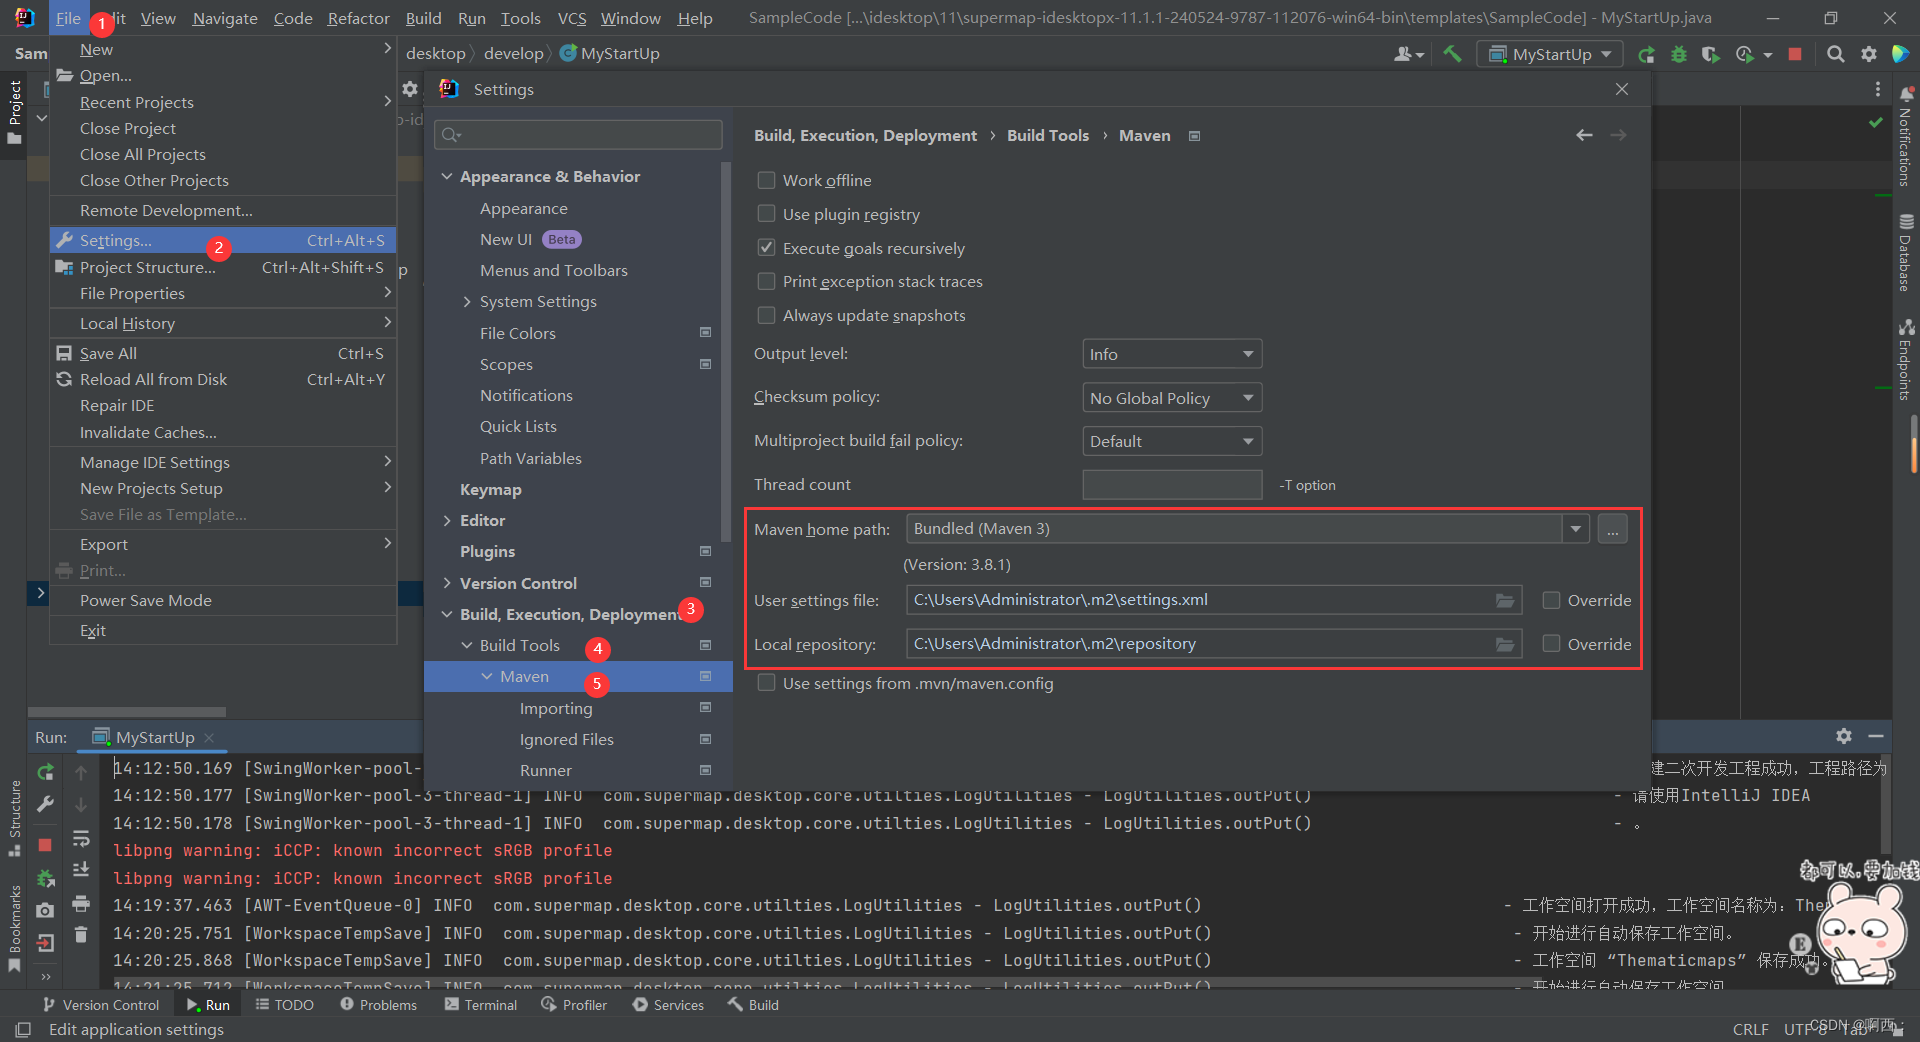Open the Notifications side panel
1920x1042 pixels.
[1906, 138]
